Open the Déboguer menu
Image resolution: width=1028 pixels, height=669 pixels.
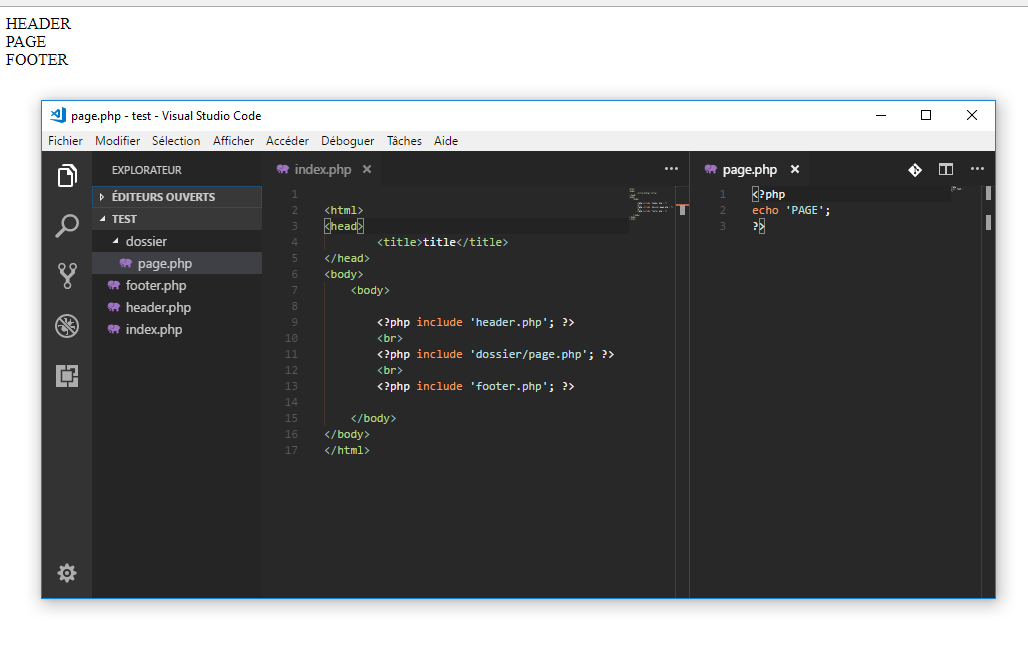tap(347, 141)
